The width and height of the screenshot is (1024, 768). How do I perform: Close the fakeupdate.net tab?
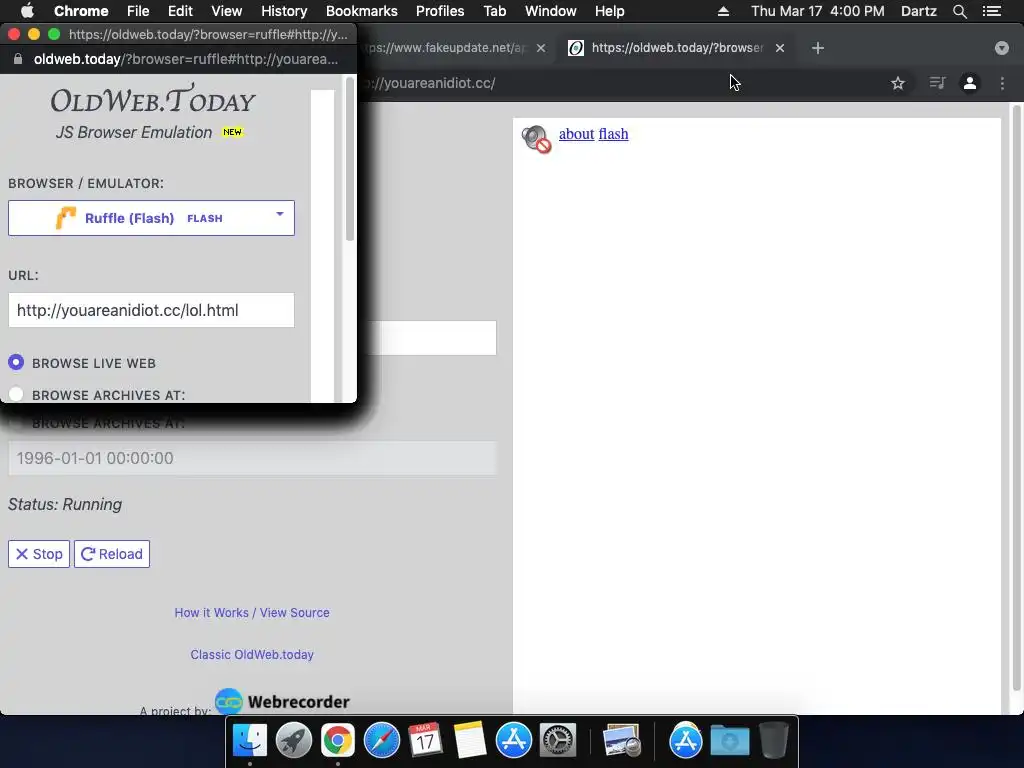[541, 48]
